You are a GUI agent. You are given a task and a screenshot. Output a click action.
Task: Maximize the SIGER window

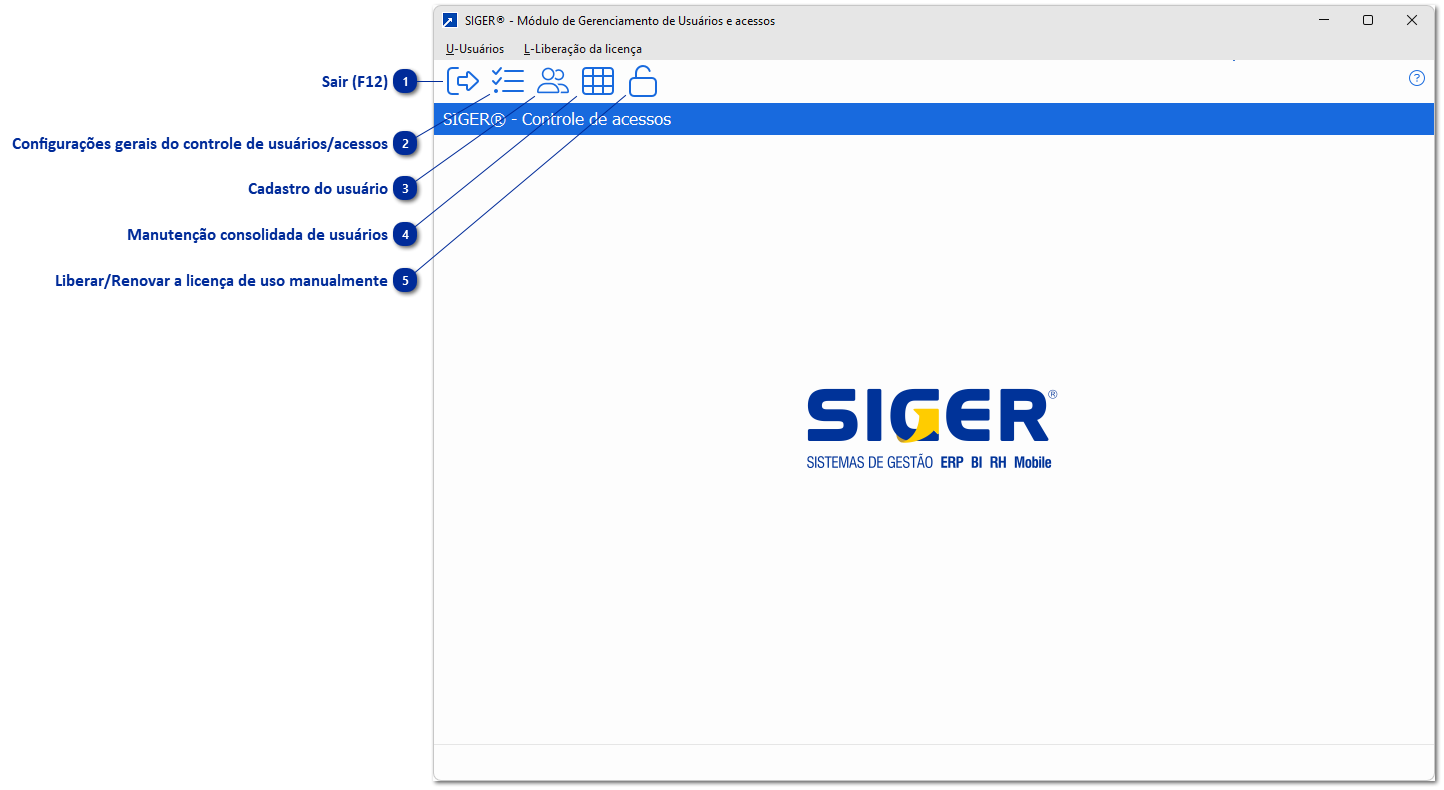[1368, 20]
